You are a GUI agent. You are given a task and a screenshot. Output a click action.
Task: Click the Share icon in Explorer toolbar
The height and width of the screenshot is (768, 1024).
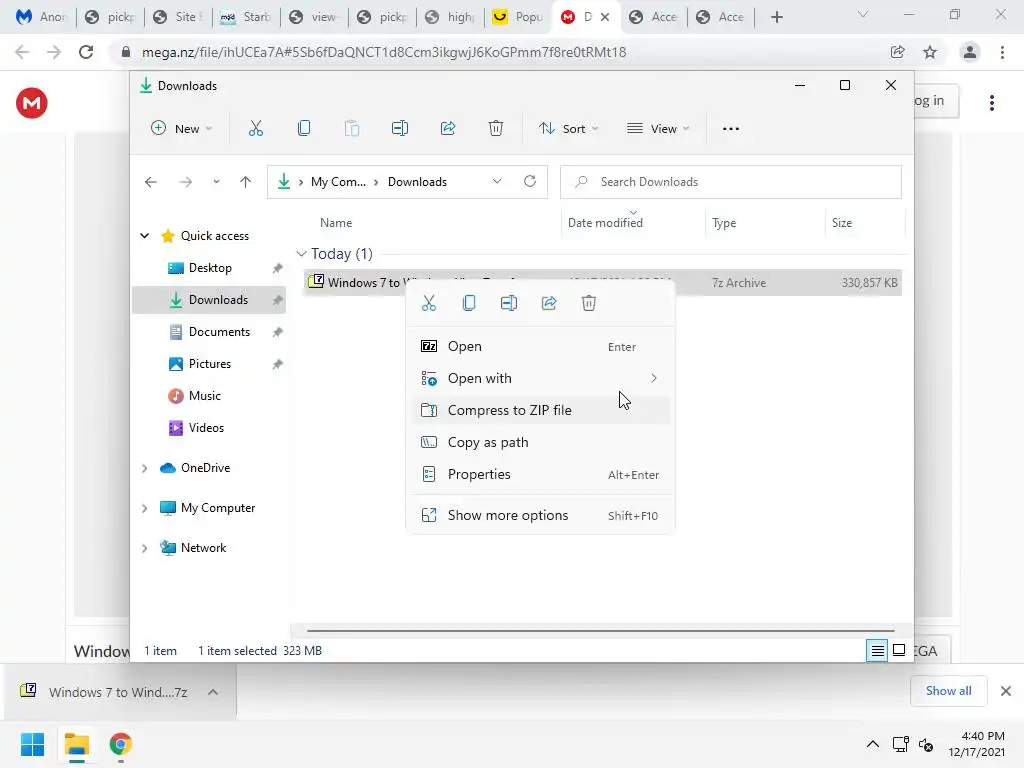click(448, 129)
